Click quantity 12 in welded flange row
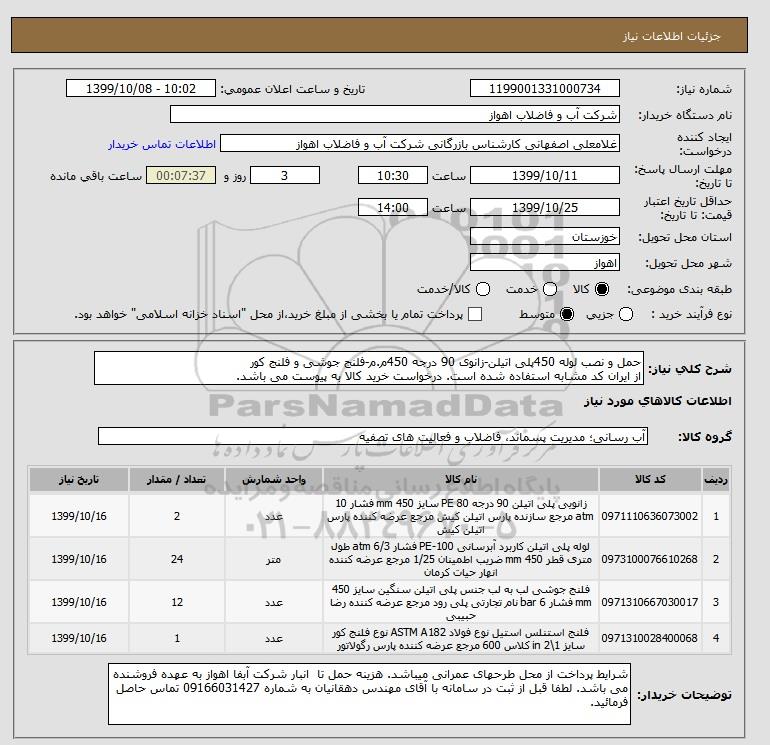 [177, 602]
